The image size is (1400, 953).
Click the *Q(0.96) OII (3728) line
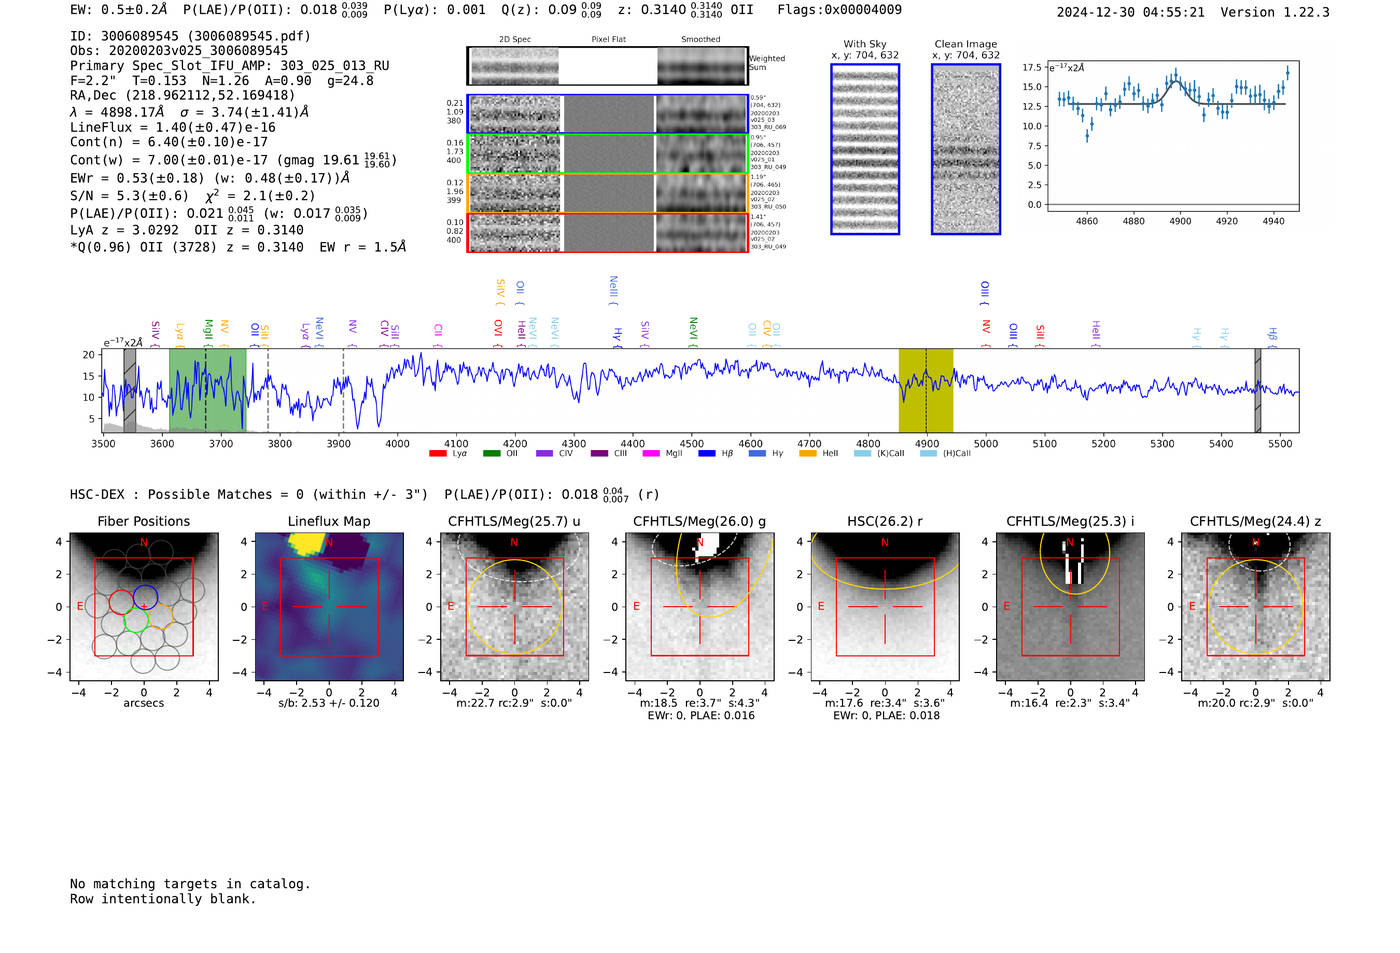tap(238, 247)
